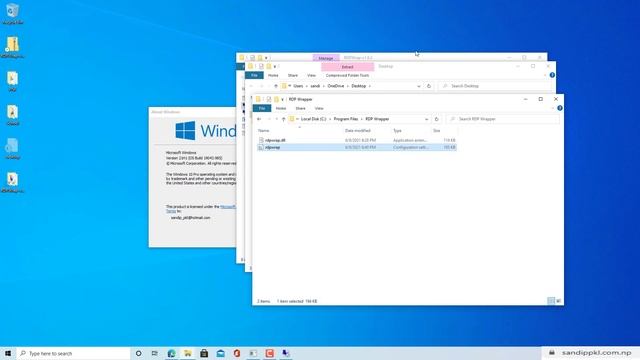Sort by Name column header

(263, 131)
